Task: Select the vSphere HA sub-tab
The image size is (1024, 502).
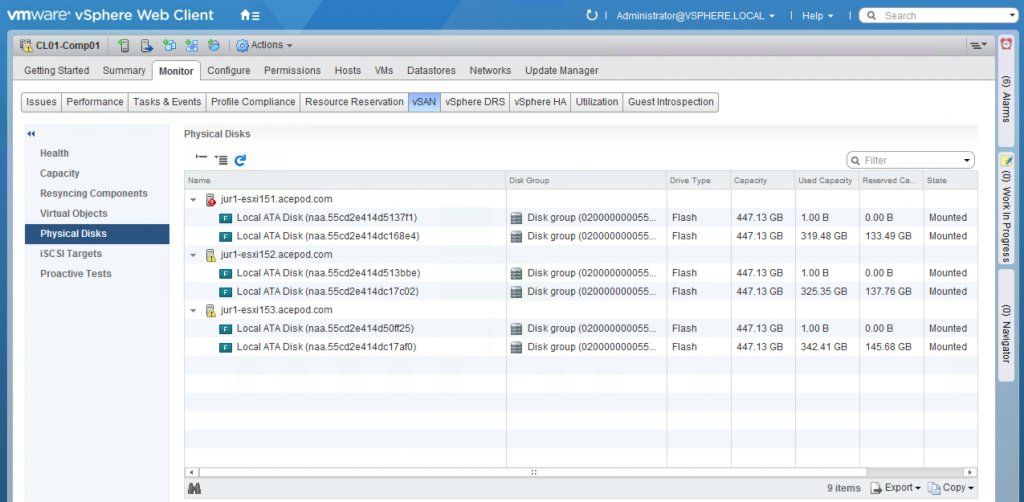Action: click(x=540, y=102)
